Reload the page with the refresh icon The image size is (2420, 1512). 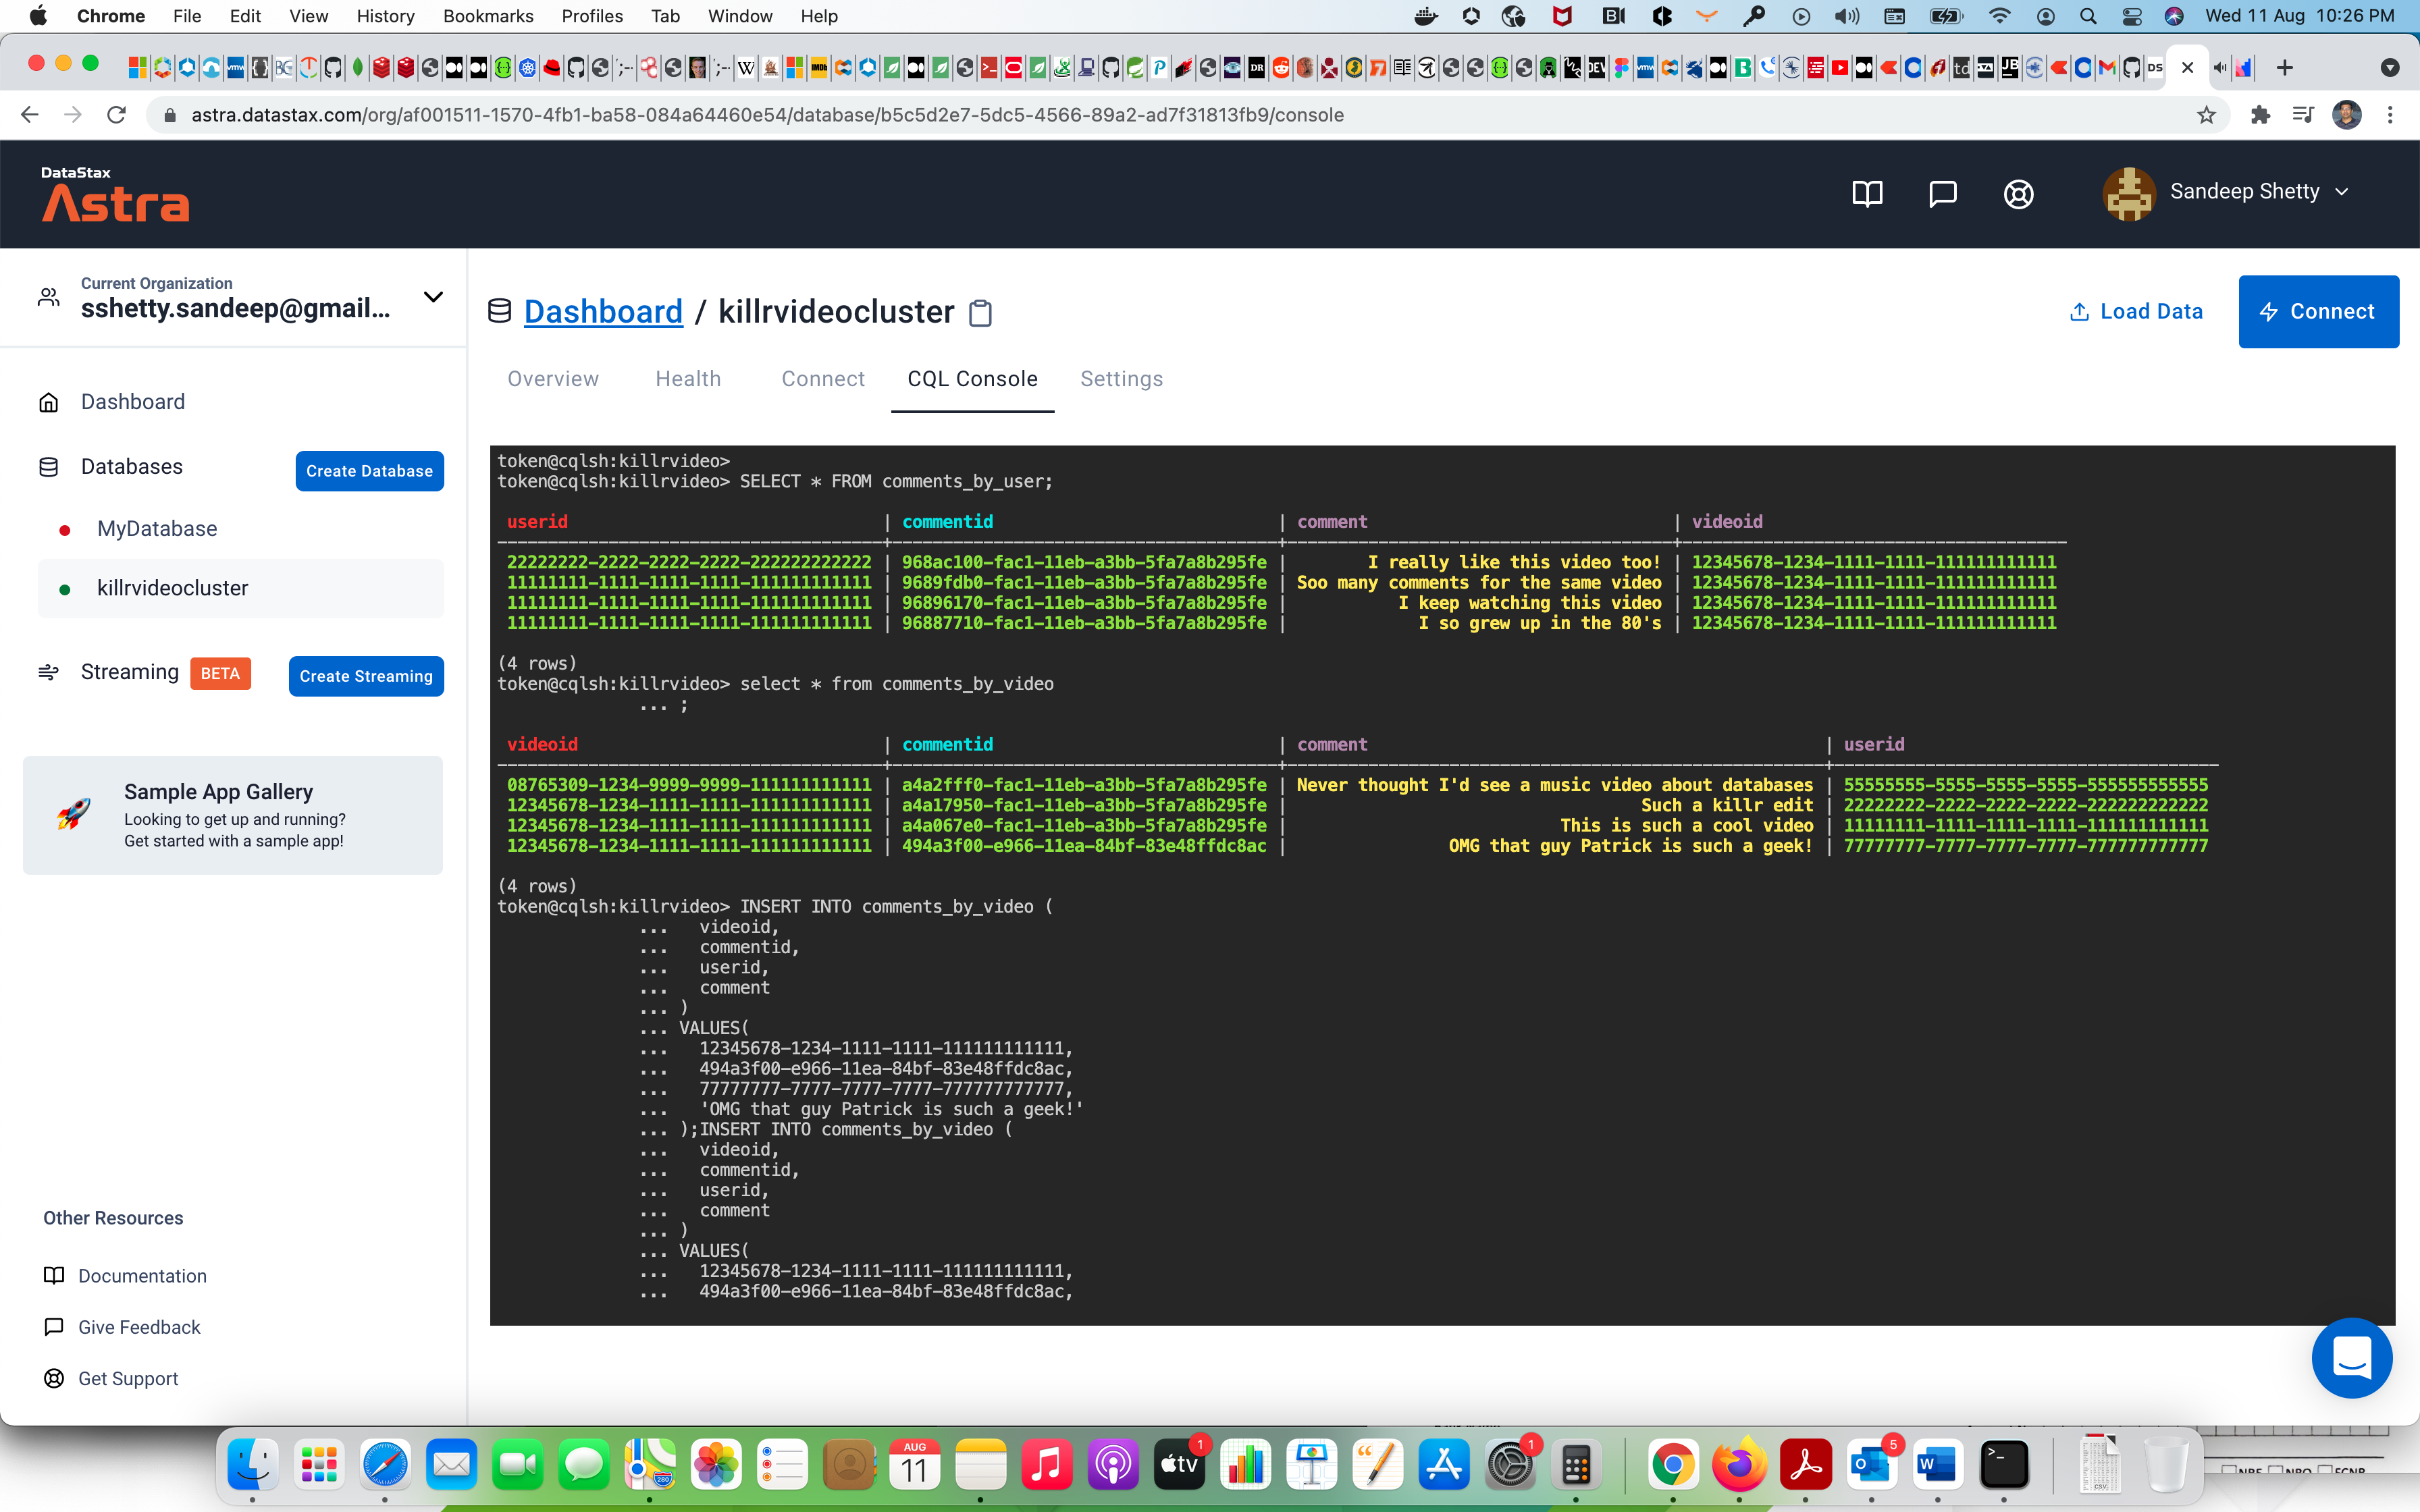tap(117, 115)
